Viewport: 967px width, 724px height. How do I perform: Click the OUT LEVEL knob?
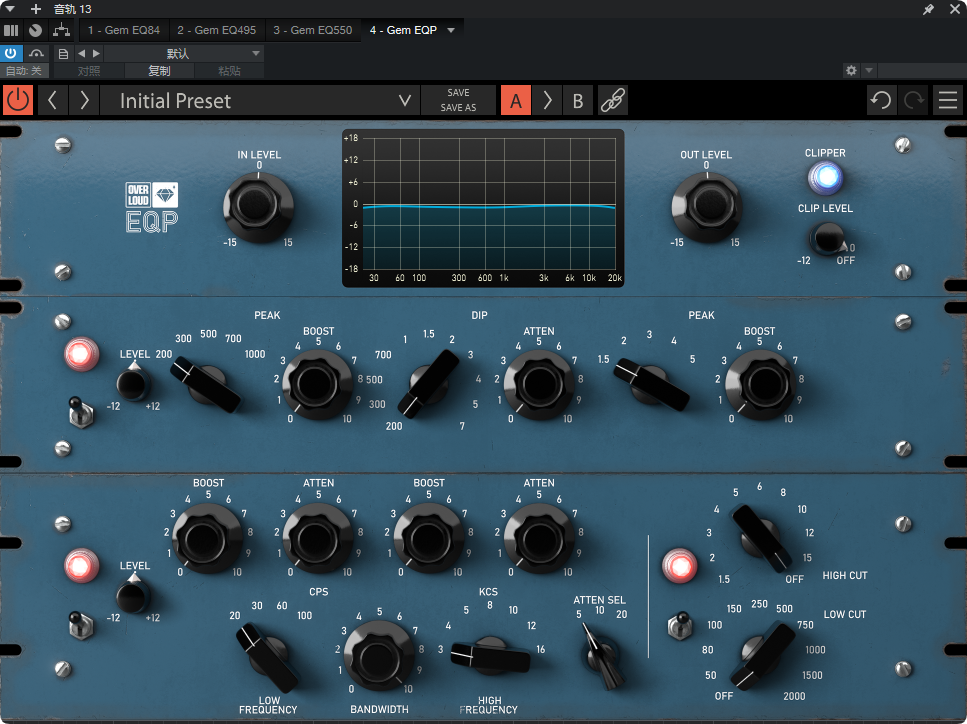point(707,206)
